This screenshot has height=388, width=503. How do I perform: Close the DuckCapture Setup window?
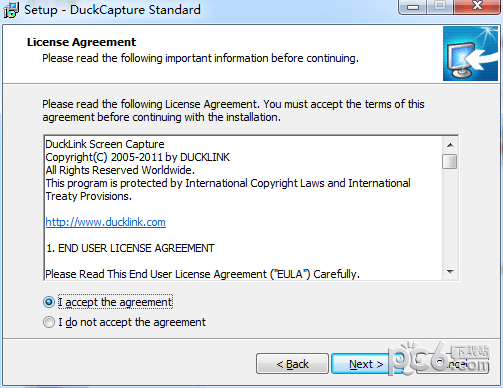tap(477, 7)
